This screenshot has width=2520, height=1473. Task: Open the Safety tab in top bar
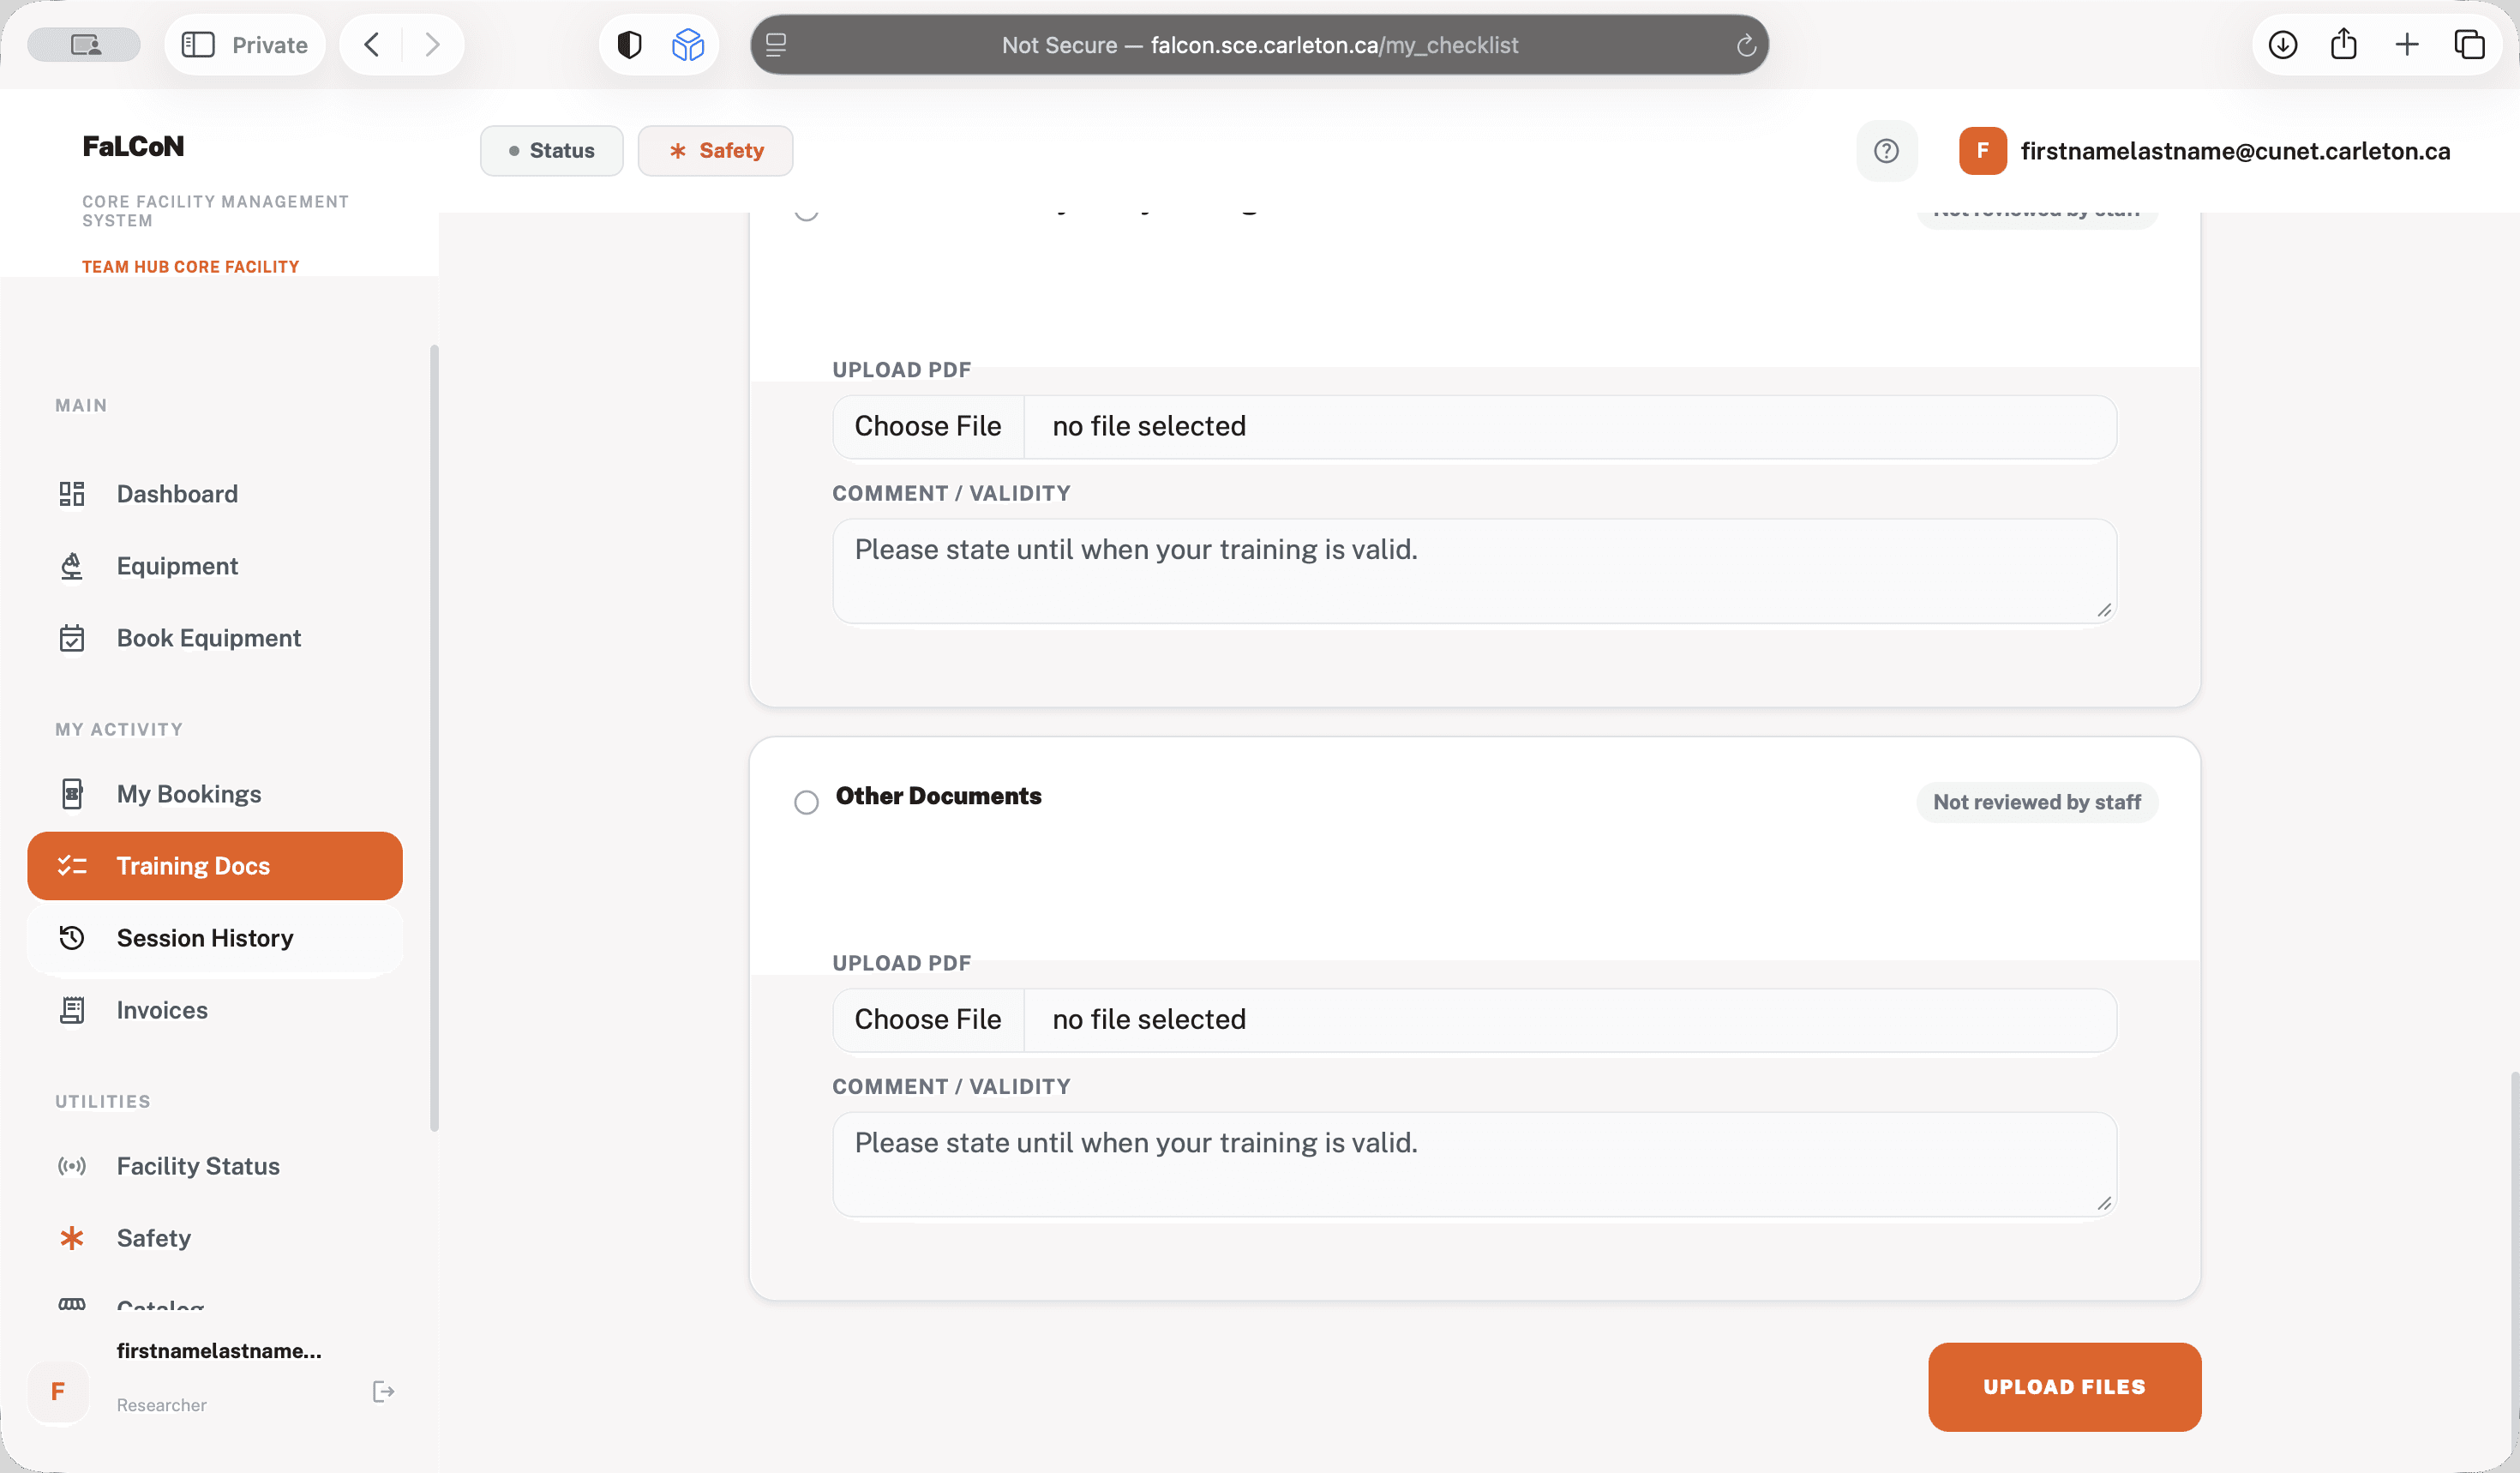point(715,151)
